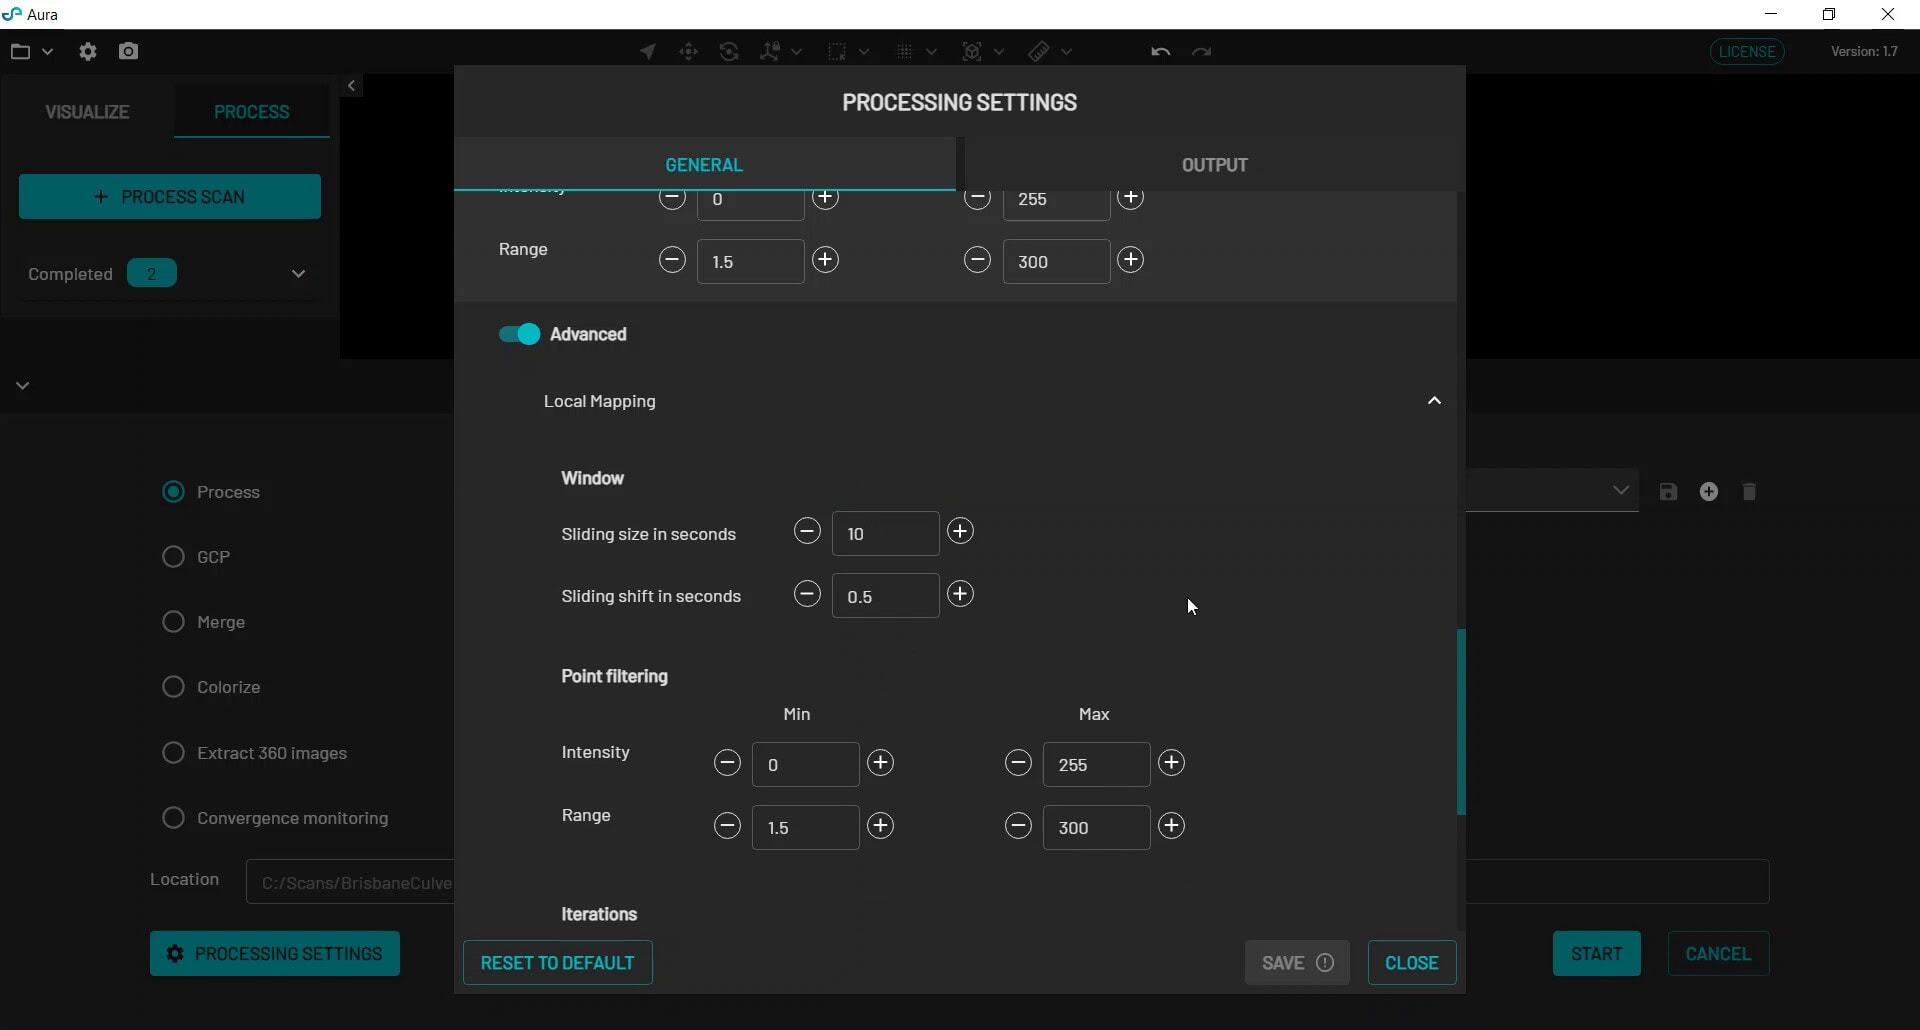Click CLOSE in the processing settings dialog
Viewport: 1920px width, 1030px height.
[x=1411, y=963]
